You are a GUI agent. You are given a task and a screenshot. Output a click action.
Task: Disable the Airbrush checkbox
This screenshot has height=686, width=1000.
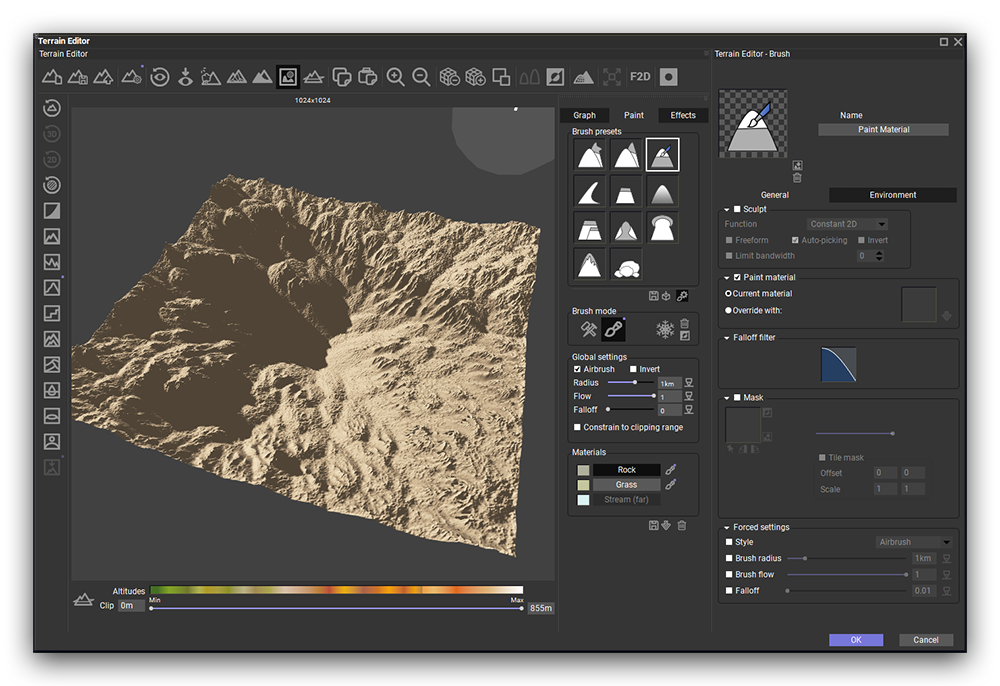[x=577, y=370]
